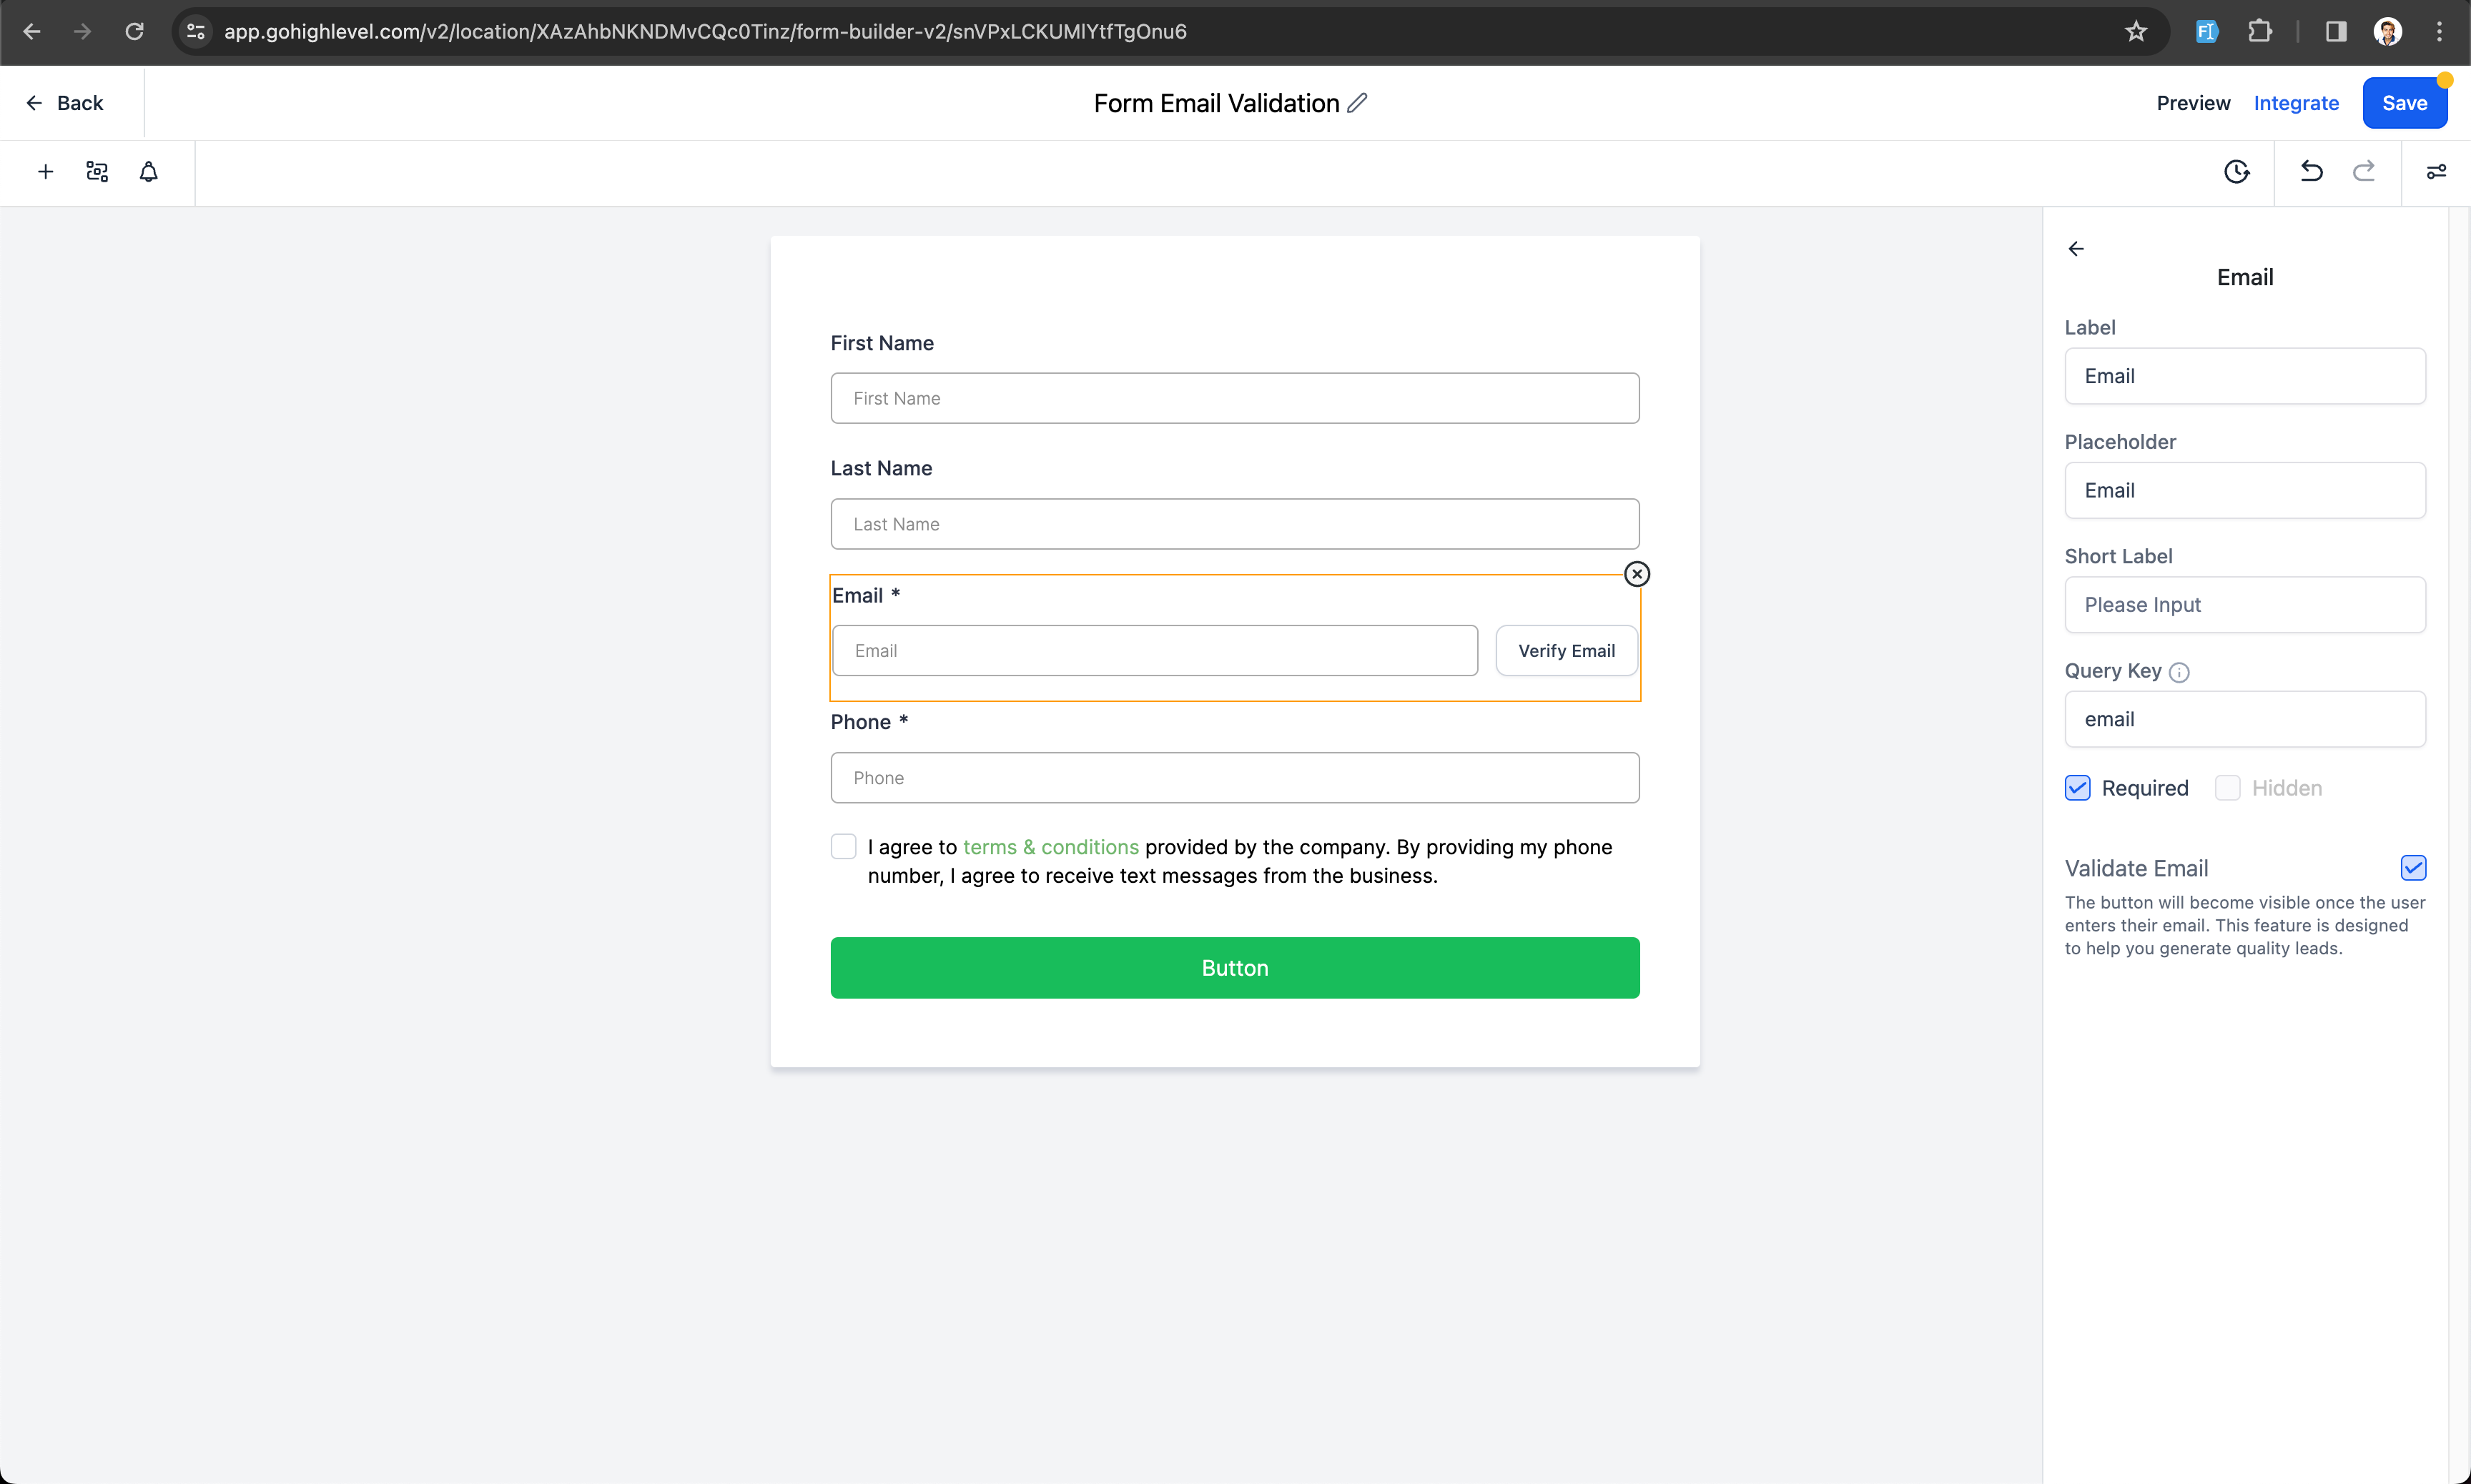Viewport: 2471px width, 1484px height.
Task: Toggle the Hidden checkbox
Action: [x=2227, y=788]
